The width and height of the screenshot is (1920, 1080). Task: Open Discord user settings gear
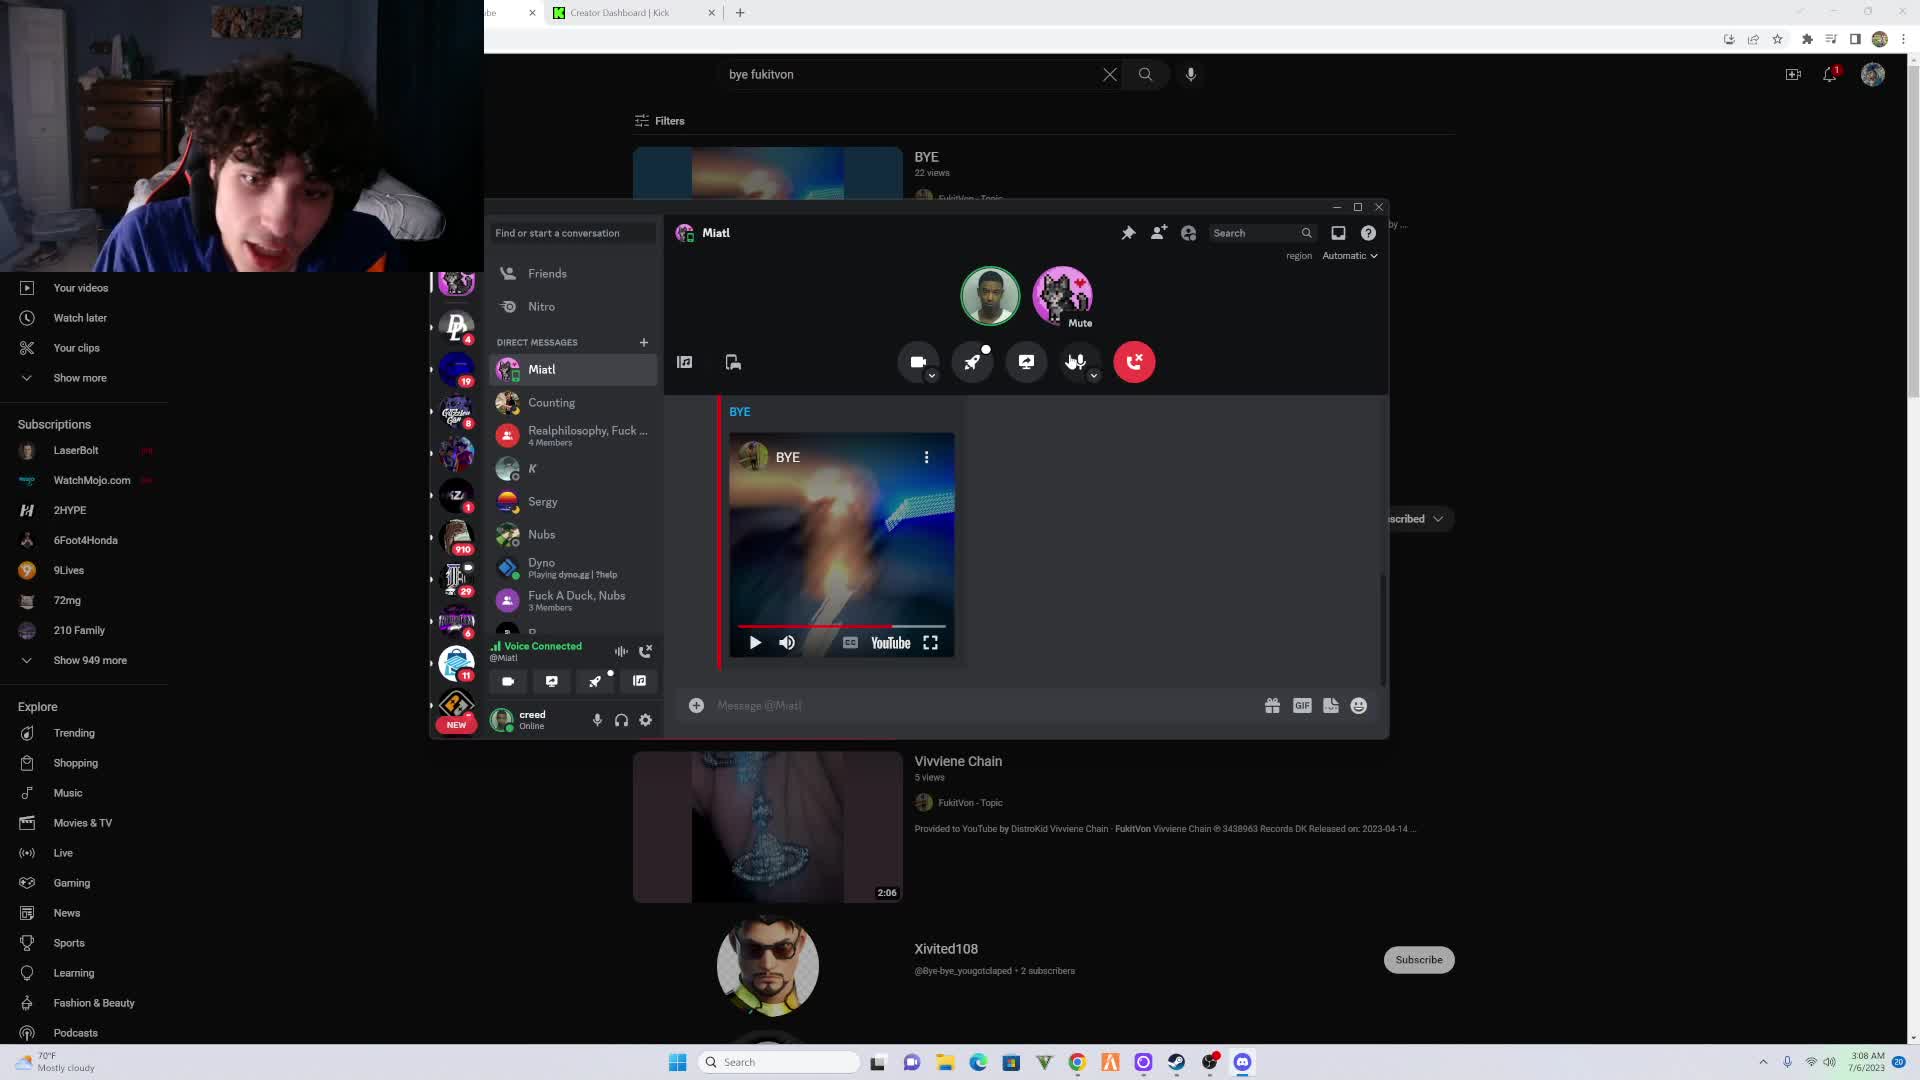click(x=646, y=720)
